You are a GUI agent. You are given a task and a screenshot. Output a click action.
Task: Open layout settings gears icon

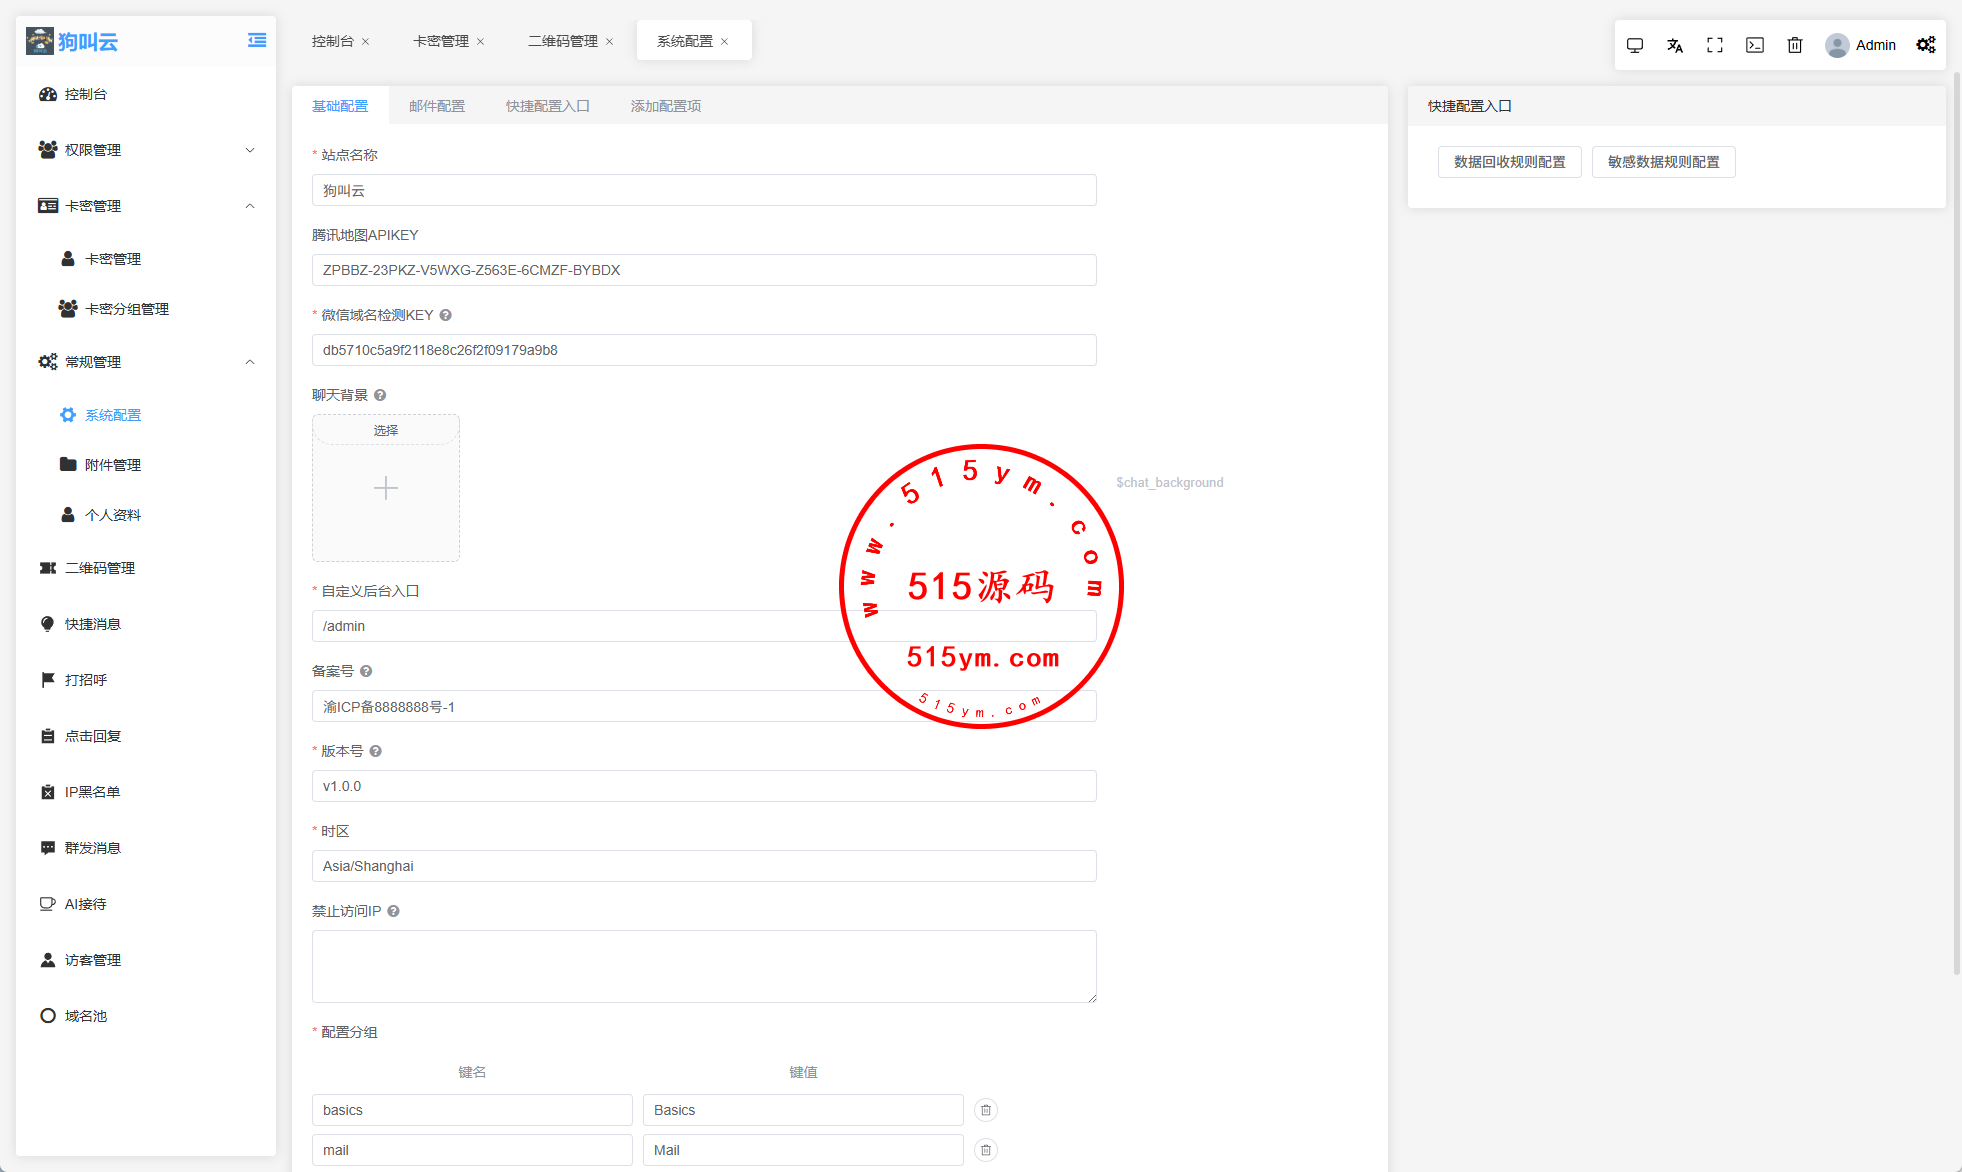1926,45
